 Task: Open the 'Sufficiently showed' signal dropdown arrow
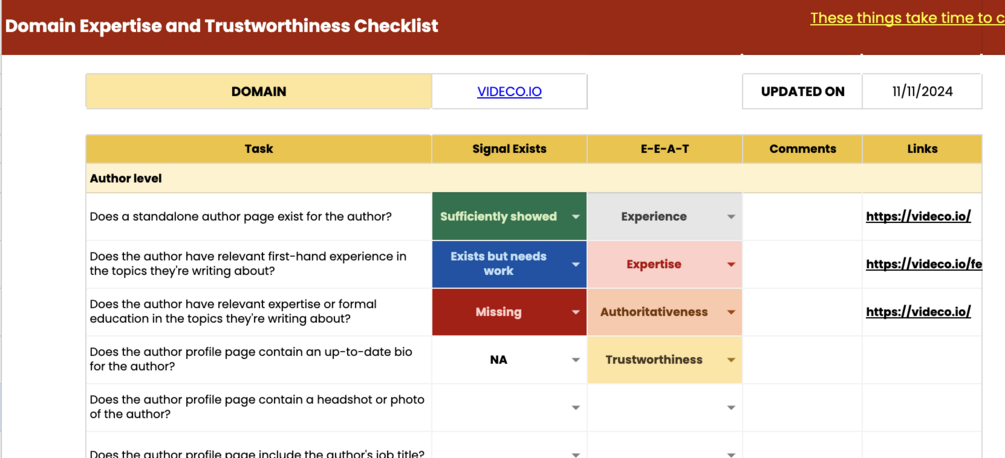tap(575, 217)
